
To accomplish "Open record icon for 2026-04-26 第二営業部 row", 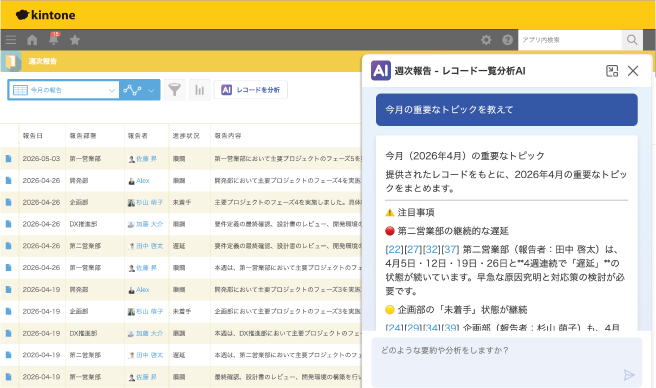I will (x=8, y=246).
